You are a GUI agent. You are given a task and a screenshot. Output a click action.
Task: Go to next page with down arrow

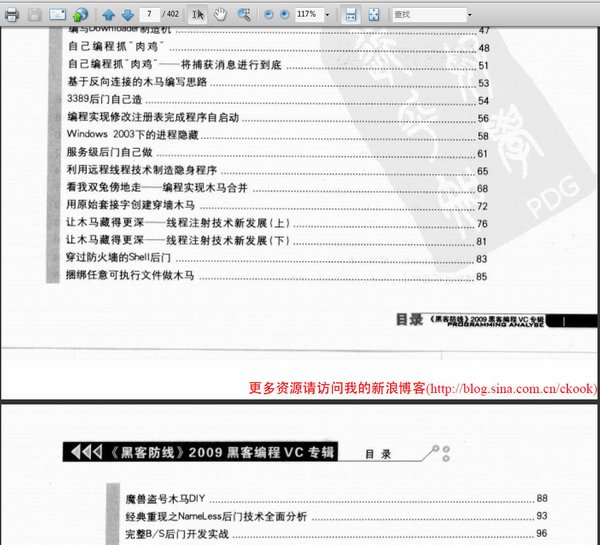(x=128, y=15)
